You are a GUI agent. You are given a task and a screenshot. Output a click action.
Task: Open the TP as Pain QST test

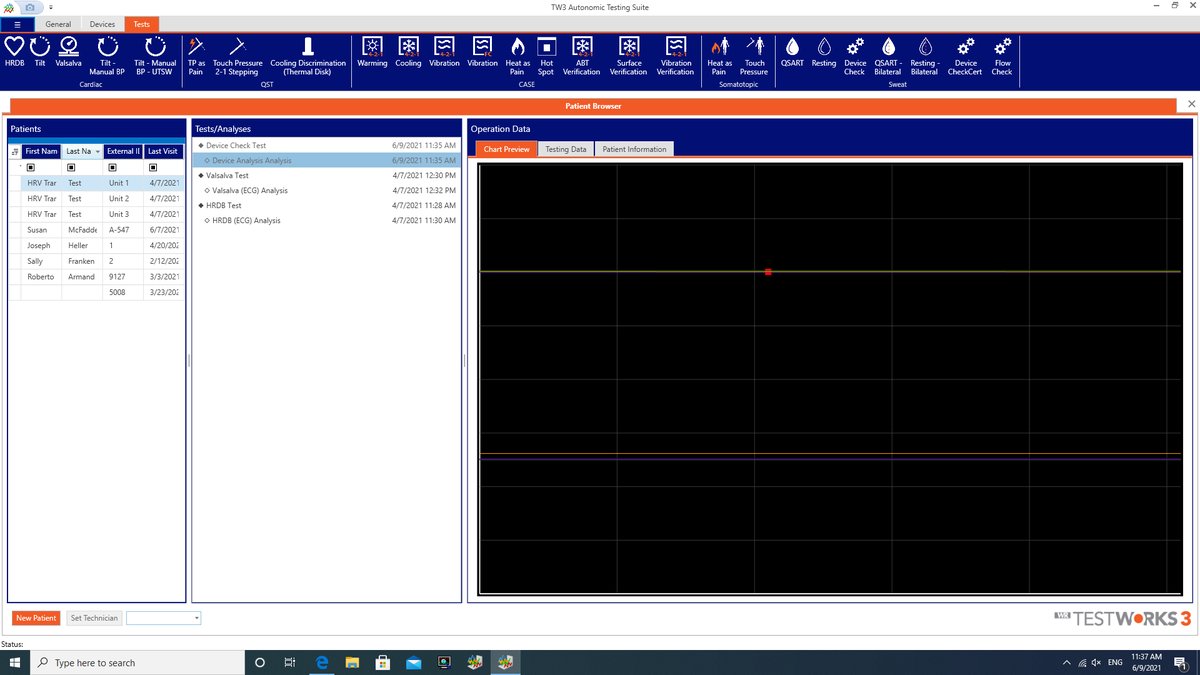pos(196,55)
